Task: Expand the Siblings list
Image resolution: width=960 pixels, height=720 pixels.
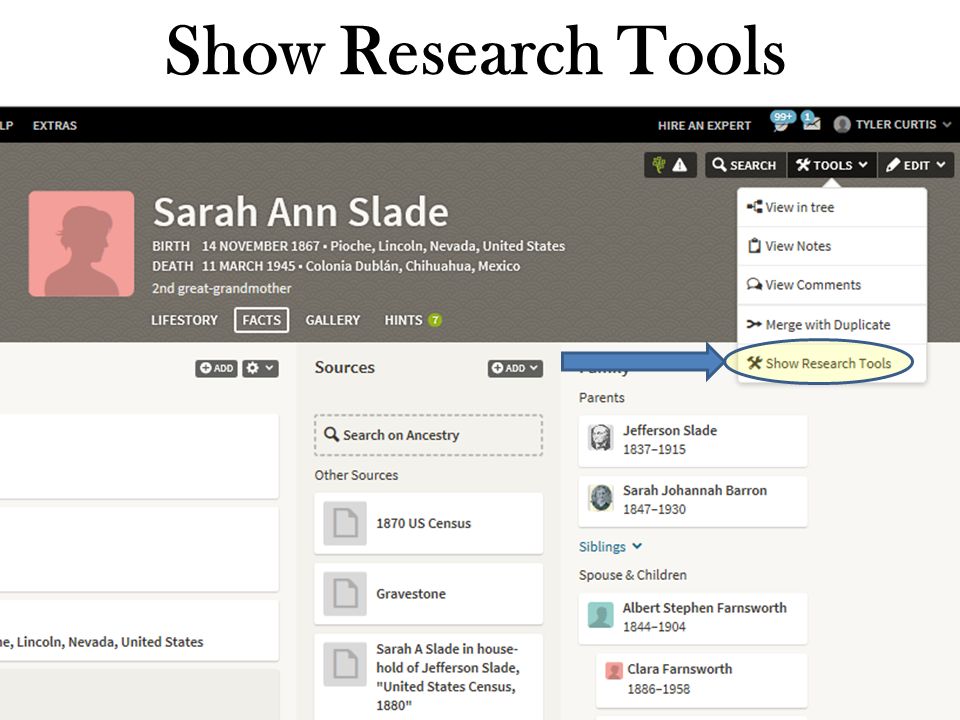Action: tap(610, 547)
